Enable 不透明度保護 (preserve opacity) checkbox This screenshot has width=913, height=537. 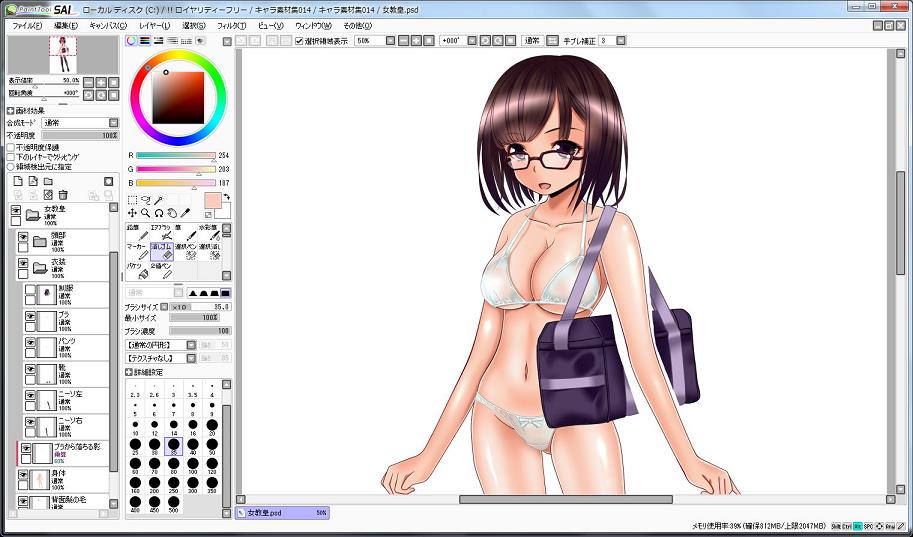11,147
